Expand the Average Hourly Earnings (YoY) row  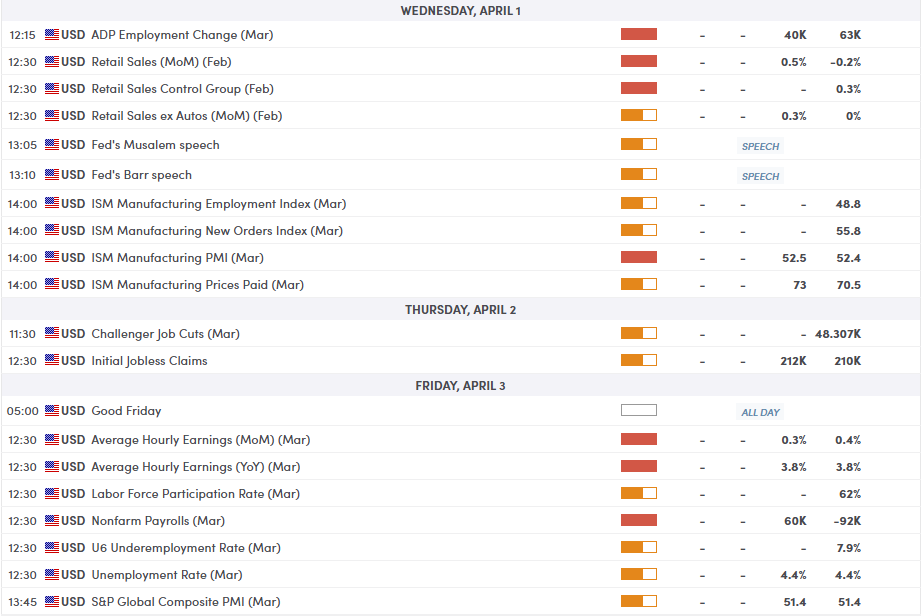460,467
